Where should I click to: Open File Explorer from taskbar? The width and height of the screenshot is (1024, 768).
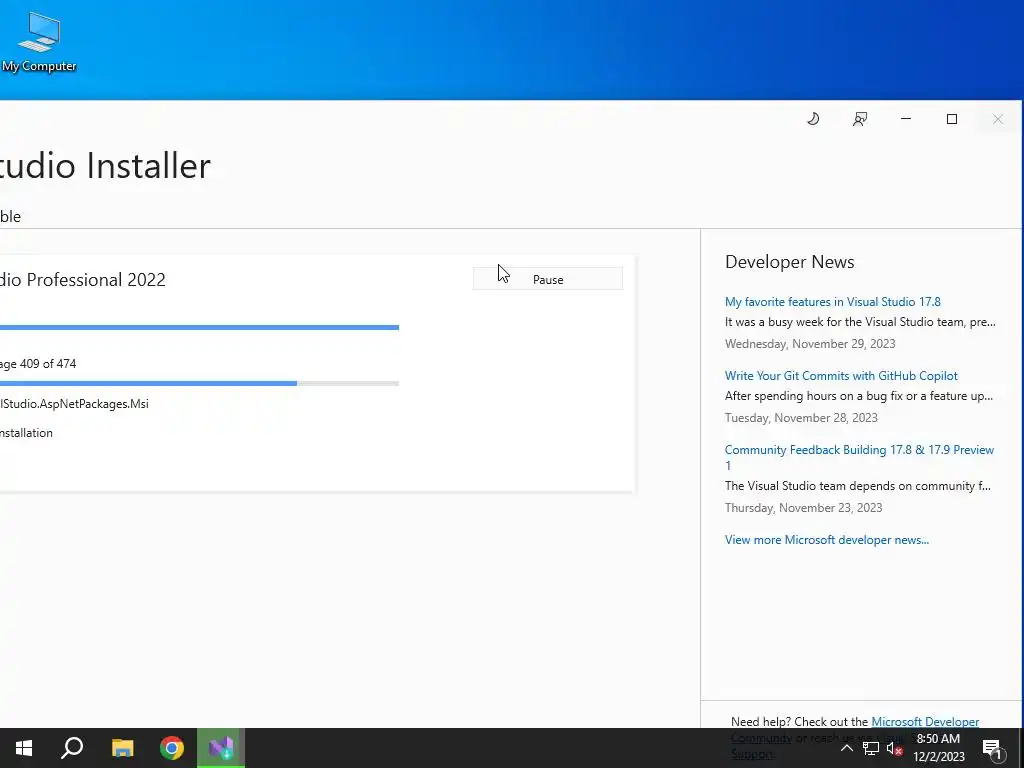pos(122,748)
